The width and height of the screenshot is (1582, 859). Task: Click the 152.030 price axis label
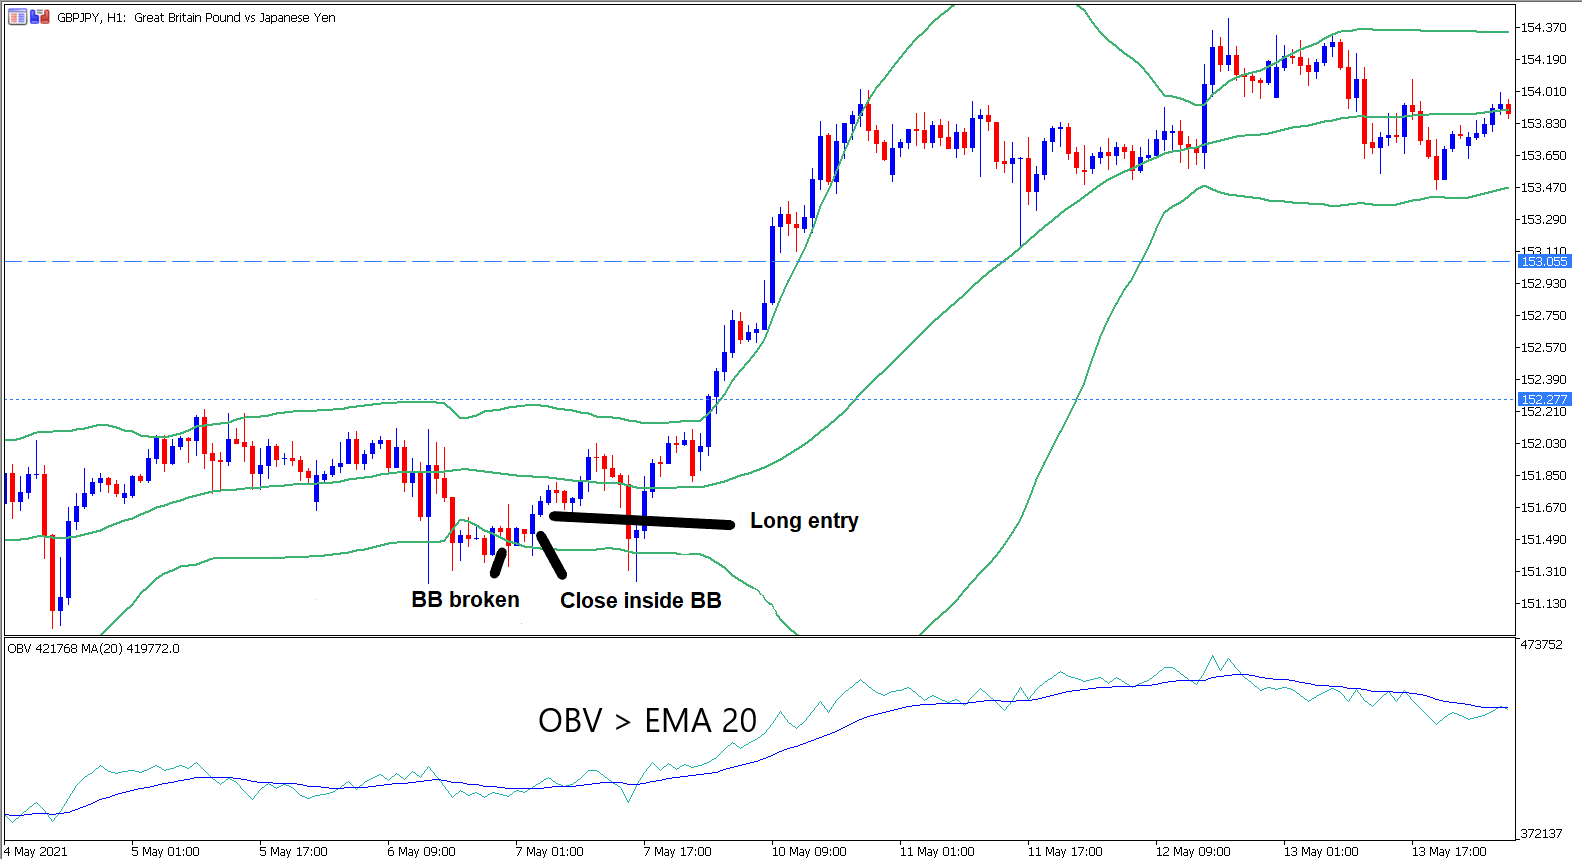(x=1543, y=443)
